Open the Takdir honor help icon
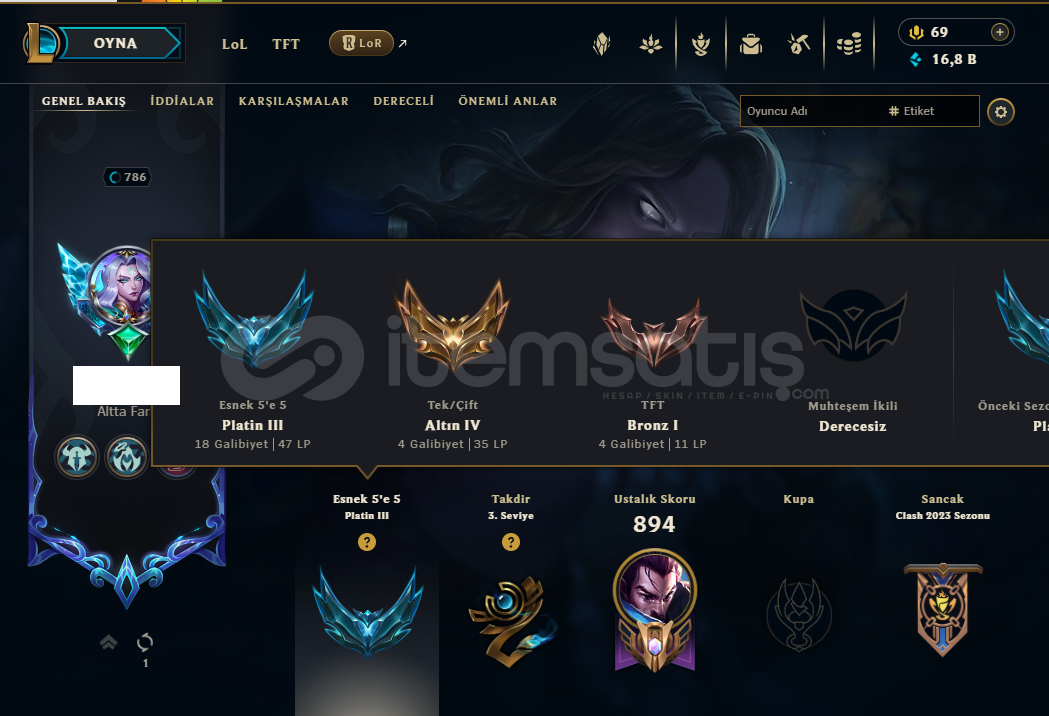 510,542
